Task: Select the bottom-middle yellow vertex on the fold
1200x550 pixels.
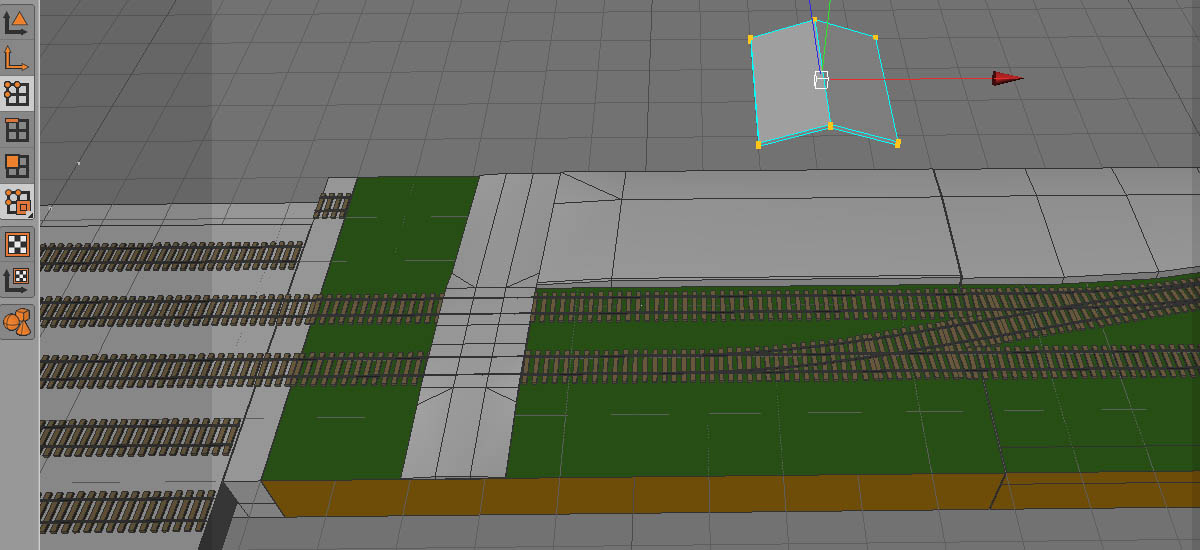Action: coord(830,126)
